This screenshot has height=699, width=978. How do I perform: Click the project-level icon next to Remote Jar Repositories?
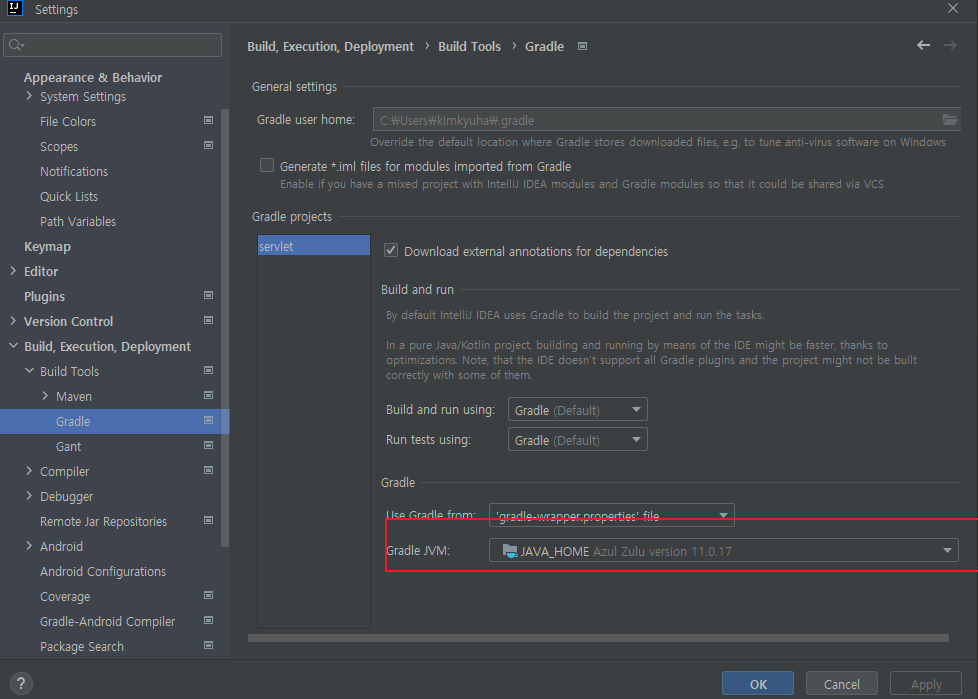click(x=208, y=520)
